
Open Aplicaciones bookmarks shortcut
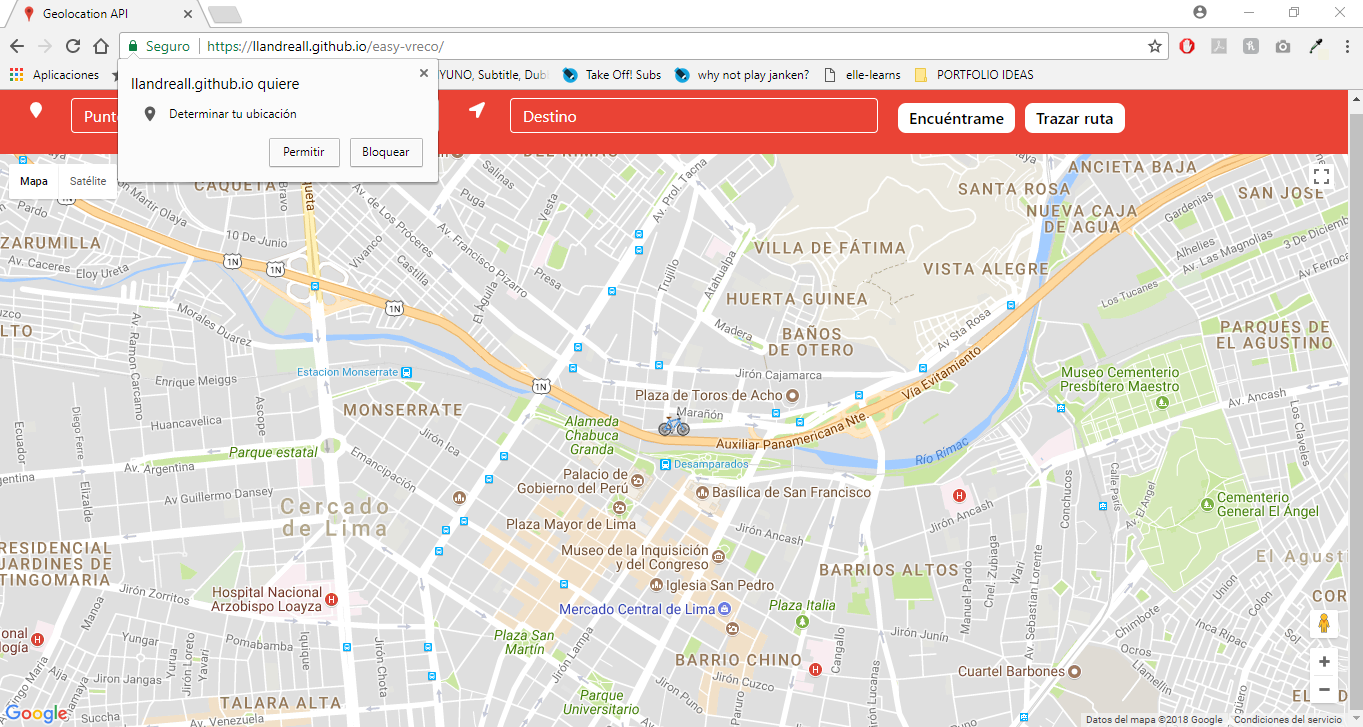54,75
